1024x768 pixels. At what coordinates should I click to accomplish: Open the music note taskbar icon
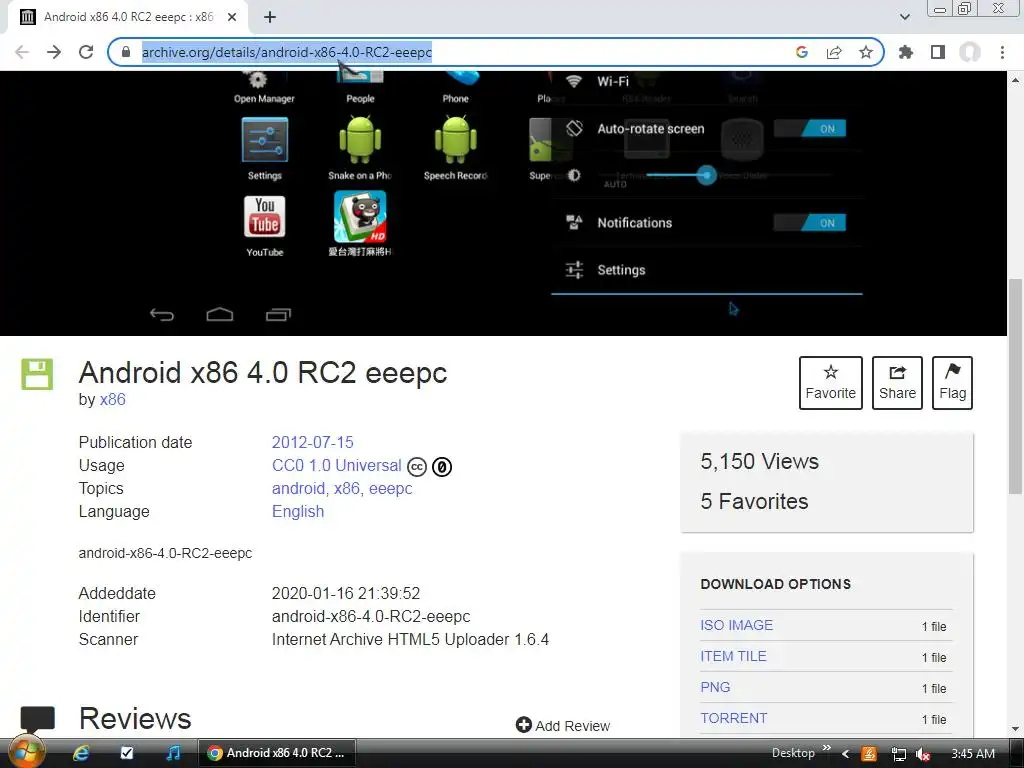(x=173, y=753)
